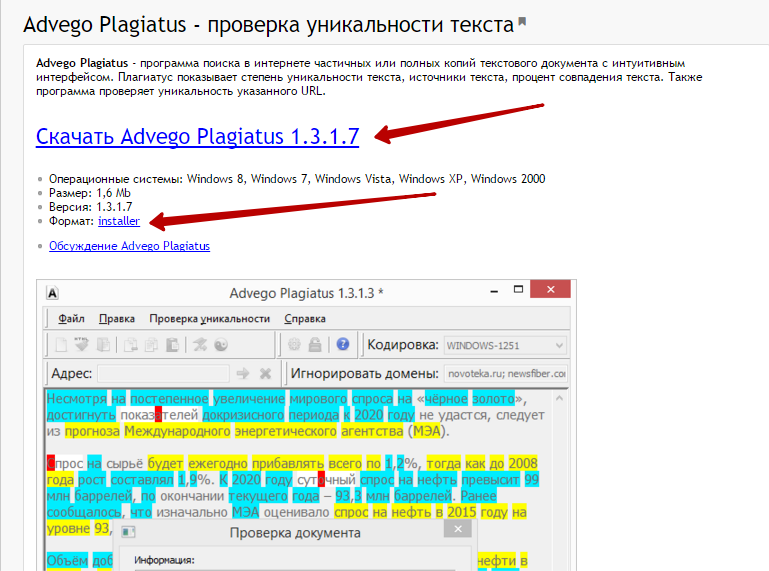This screenshot has height=571, width=769.
Task: Click the yin-yang deep check icon
Action: (221, 345)
